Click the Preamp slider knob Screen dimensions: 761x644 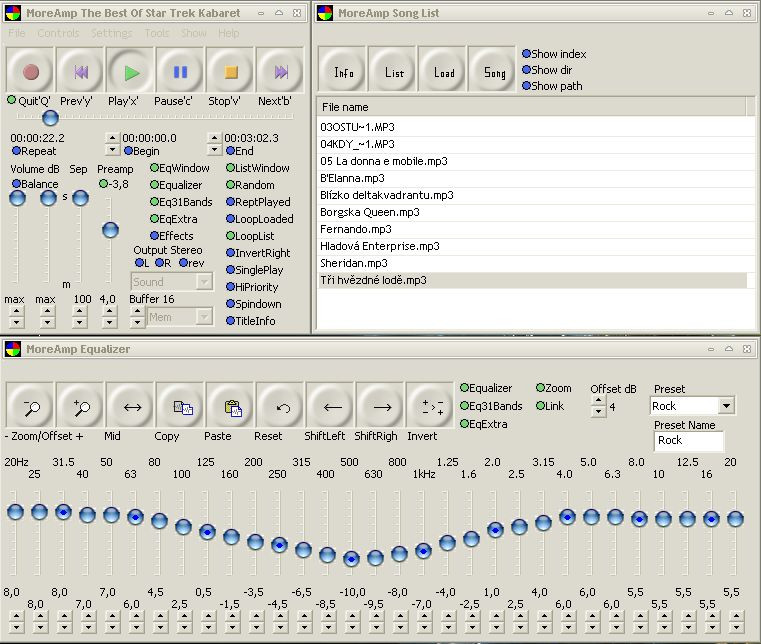pyautogui.click(x=110, y=230)
